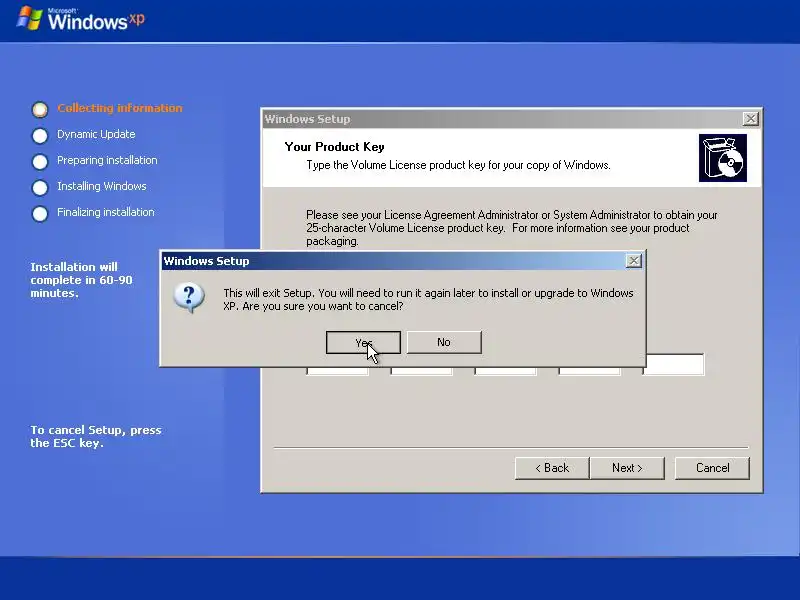Focus the second product key field
Viewport: 800px width, 600px height.
(421, 371)
